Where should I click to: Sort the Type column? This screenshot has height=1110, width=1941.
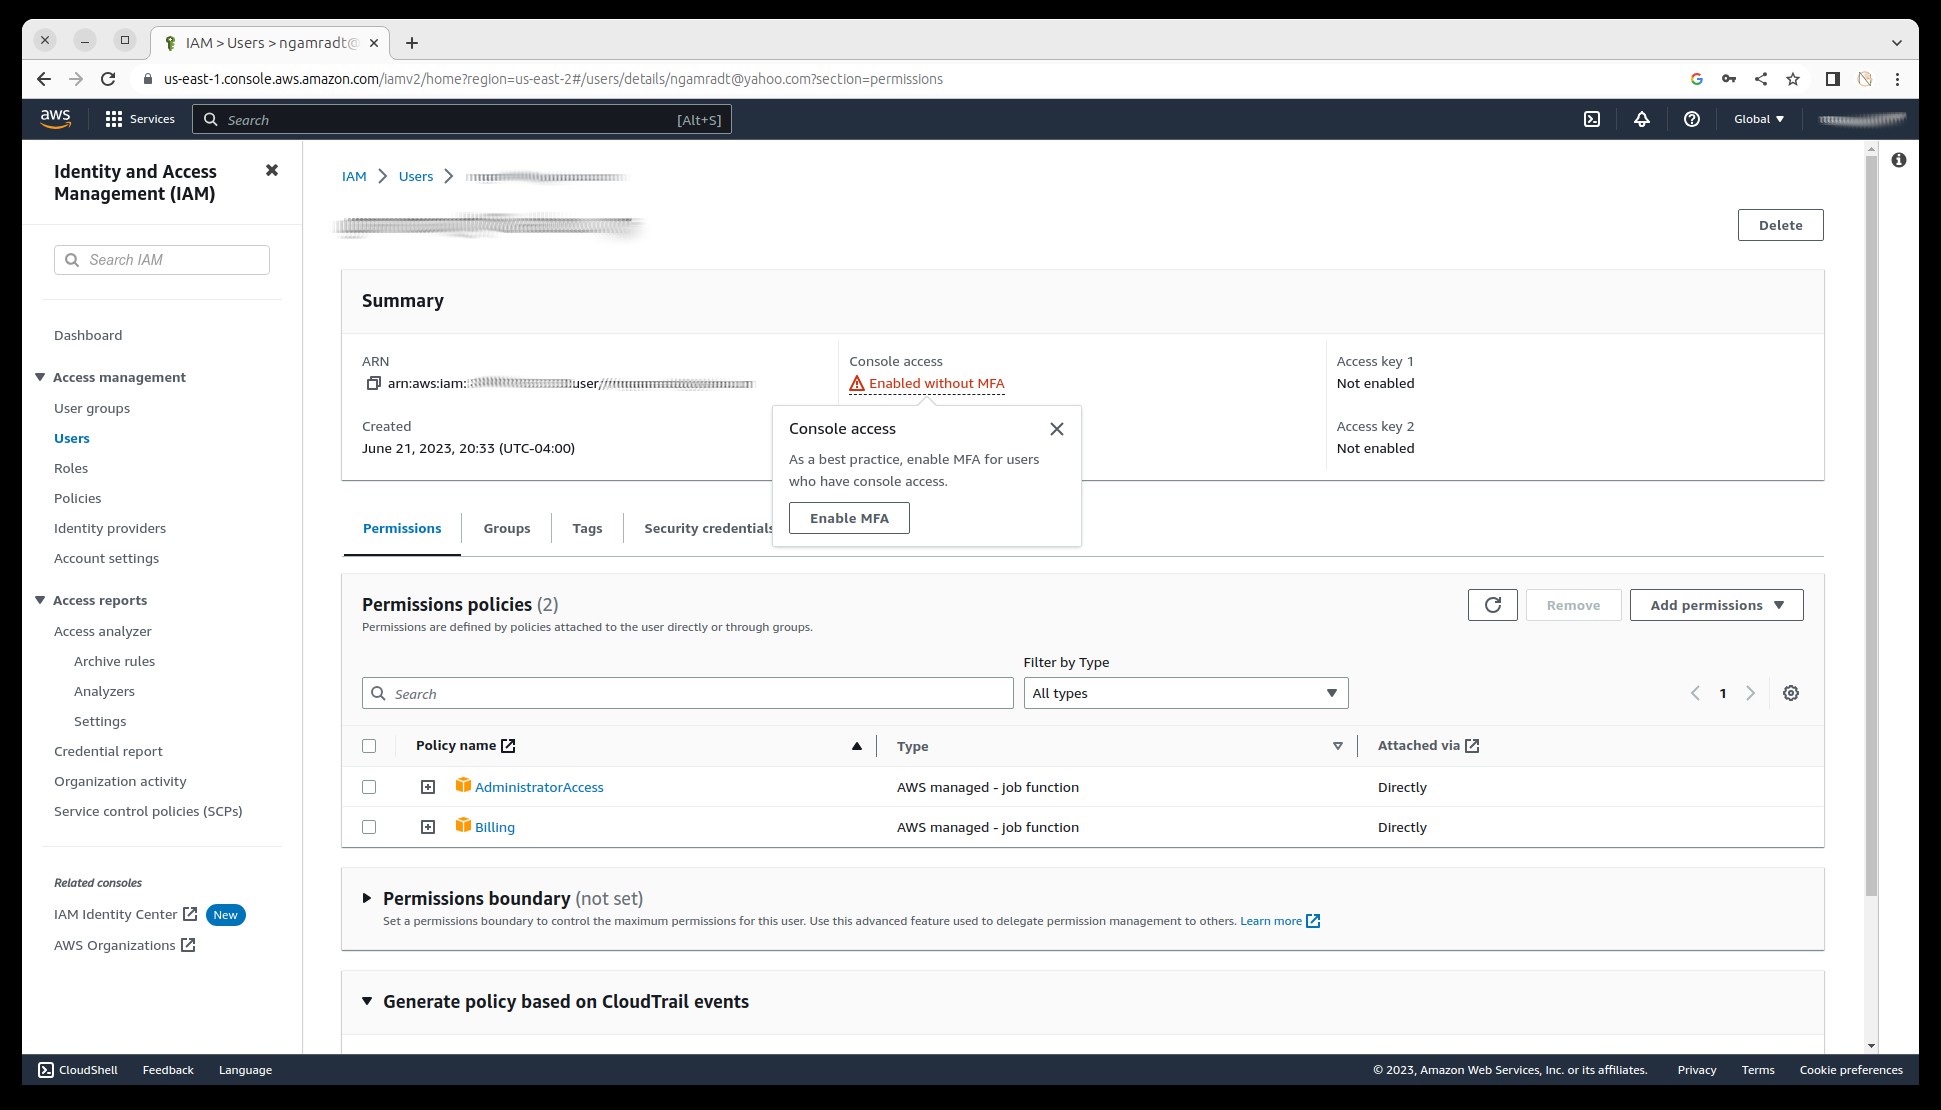(x=1338, y=746)
